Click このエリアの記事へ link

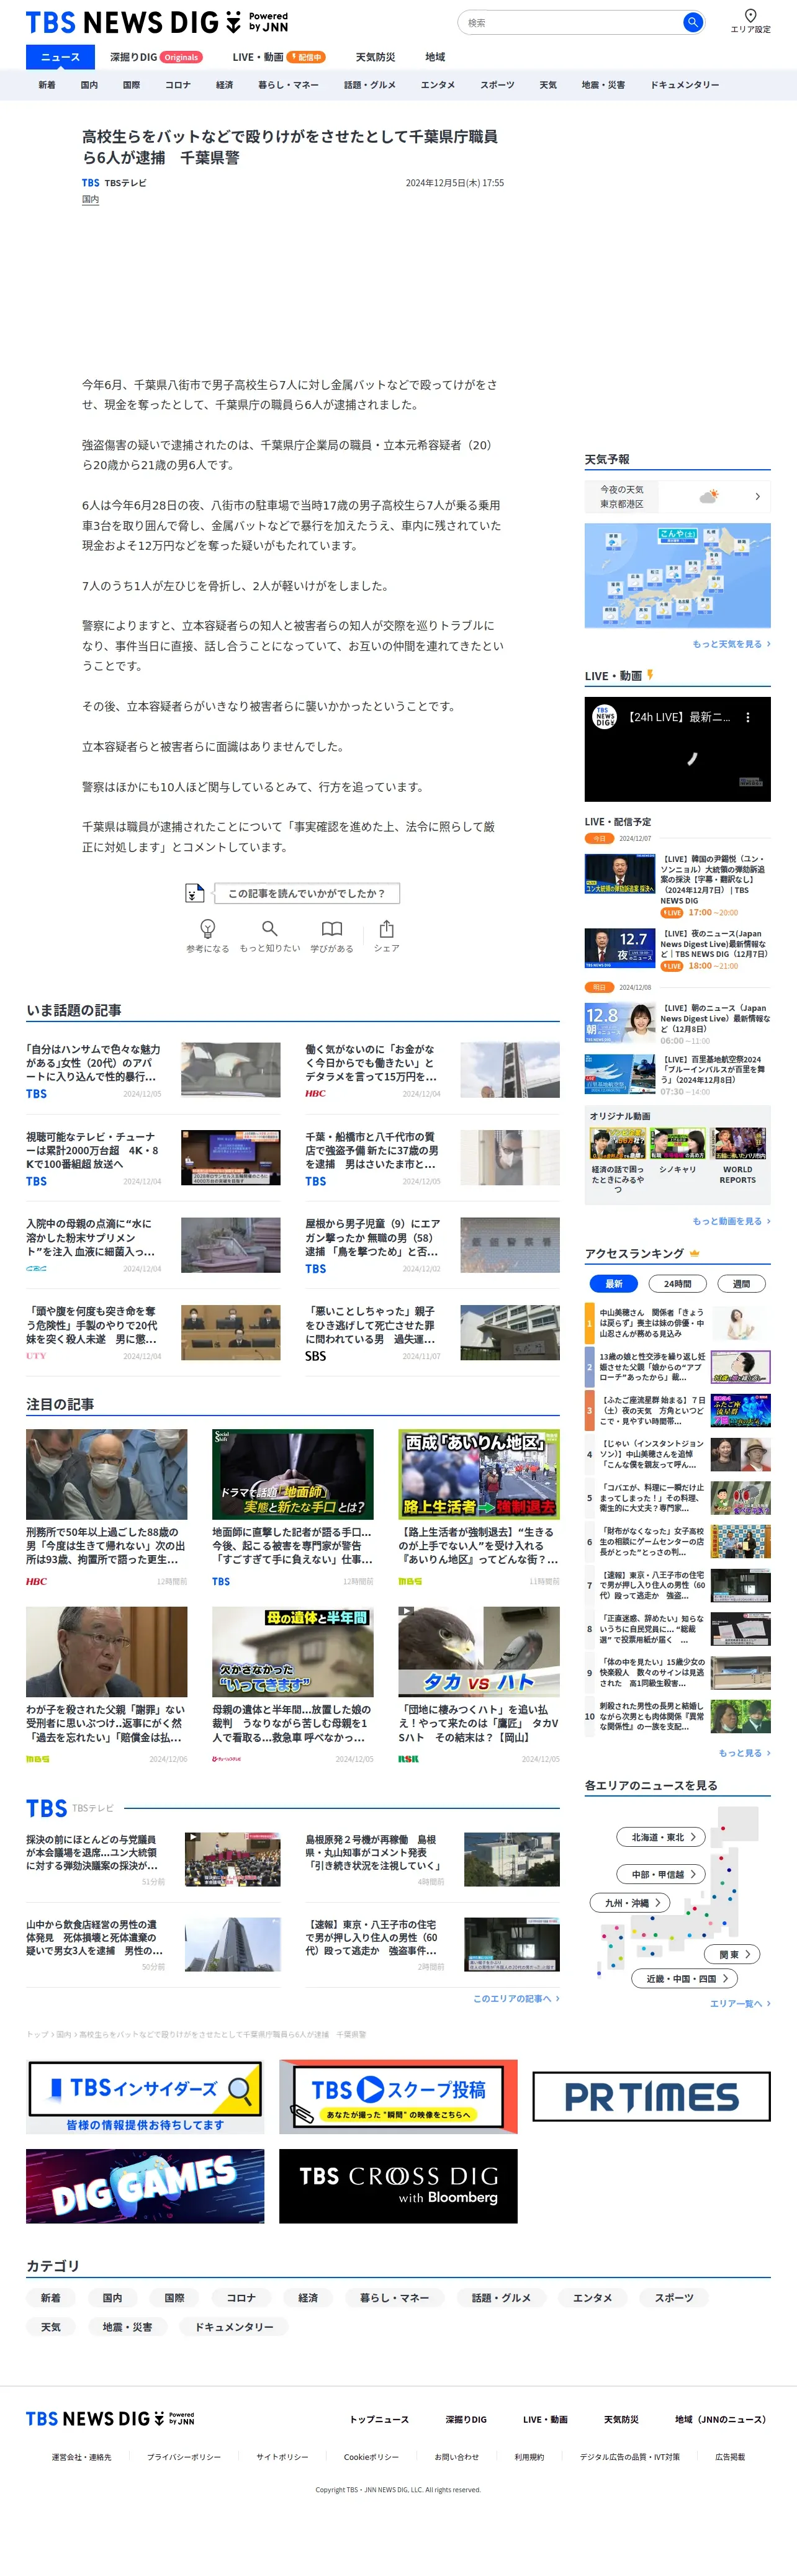click(516, 1998)
